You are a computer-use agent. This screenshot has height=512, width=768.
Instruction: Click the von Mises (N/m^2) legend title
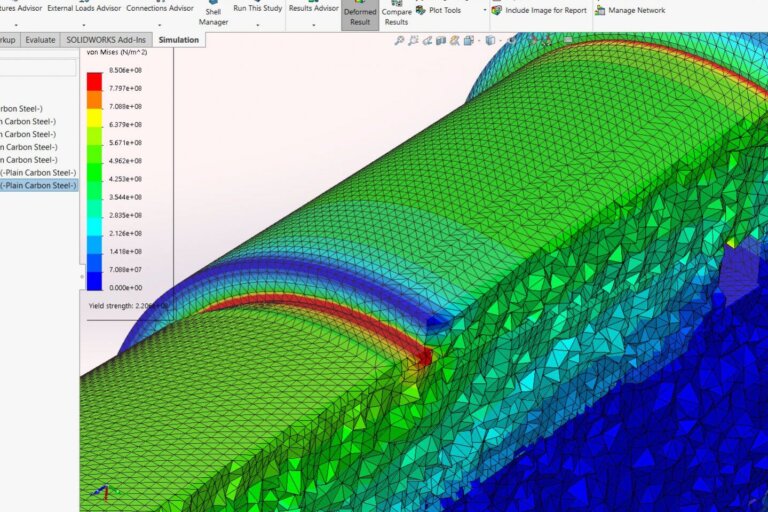(117, 52)
